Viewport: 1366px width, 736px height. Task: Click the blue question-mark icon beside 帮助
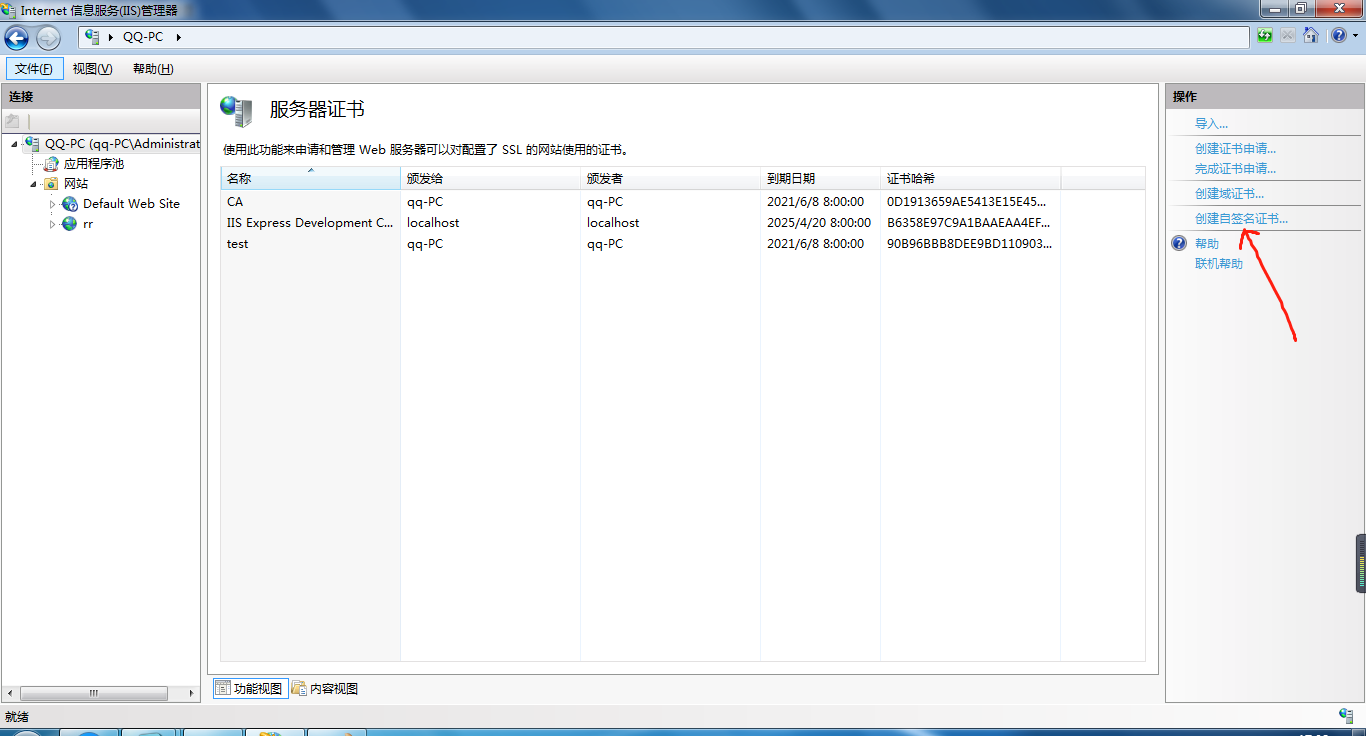pyautogui.click(x=1179, y=243)
